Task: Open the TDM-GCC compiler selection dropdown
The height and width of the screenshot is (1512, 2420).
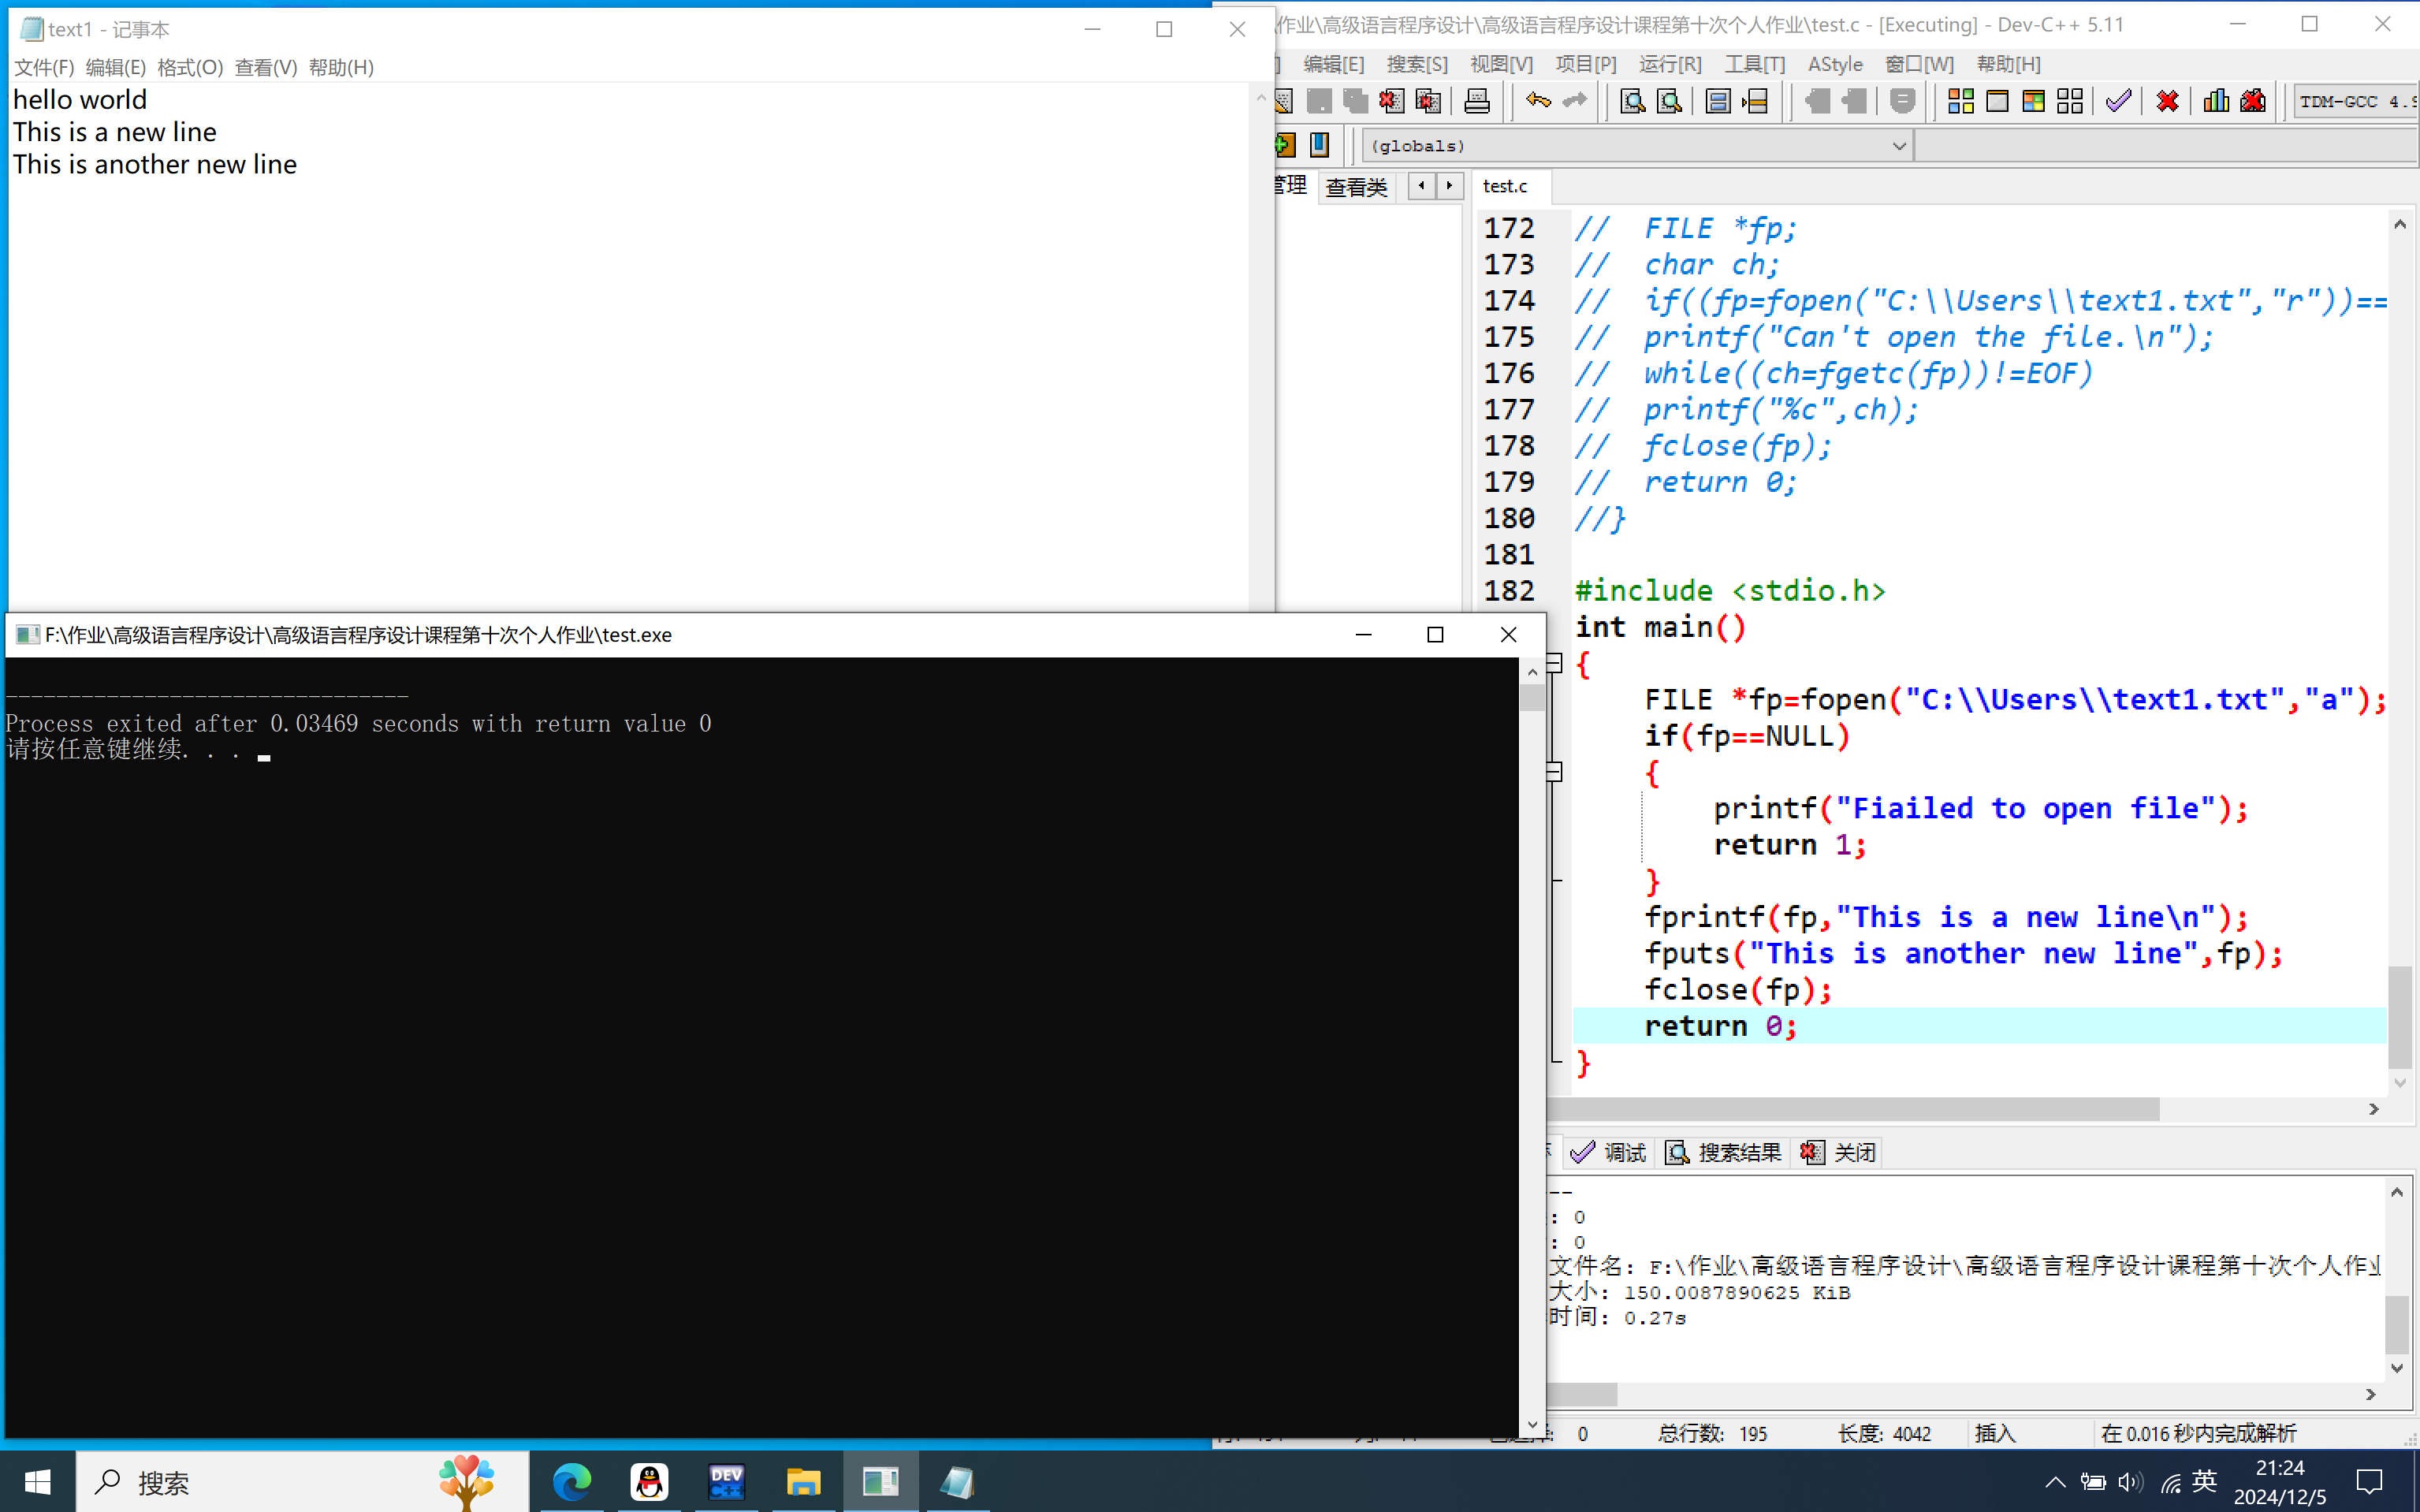Action: point(2355,101)
